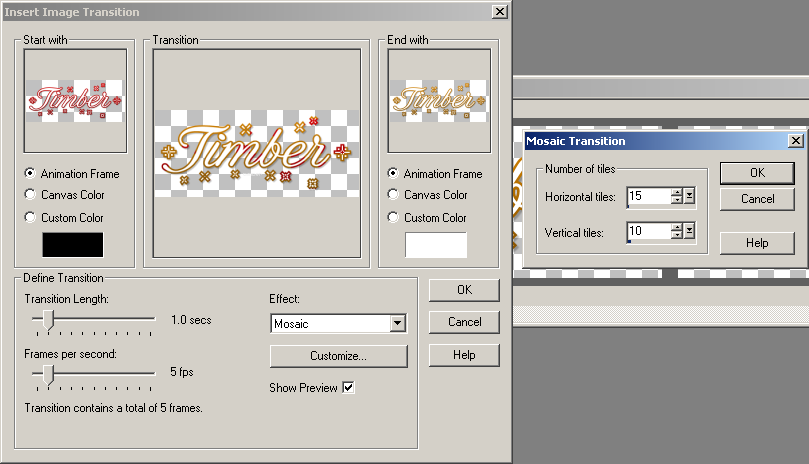Select Animation Frame under Start with
Viewport: 809px width, 464px height.
(x=30, y=174)
